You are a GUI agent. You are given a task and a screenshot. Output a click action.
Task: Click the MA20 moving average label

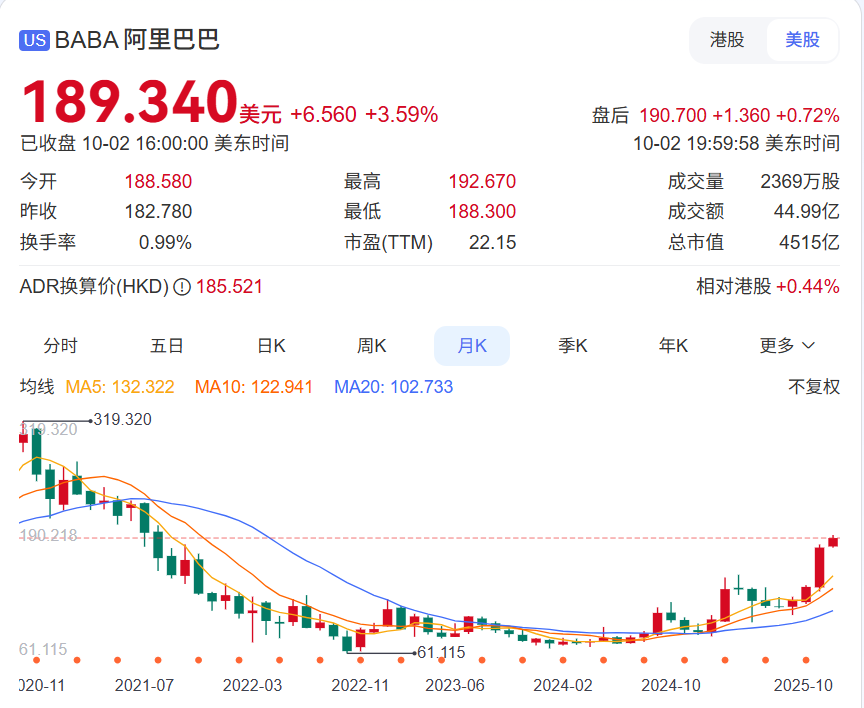click(393, 387)
